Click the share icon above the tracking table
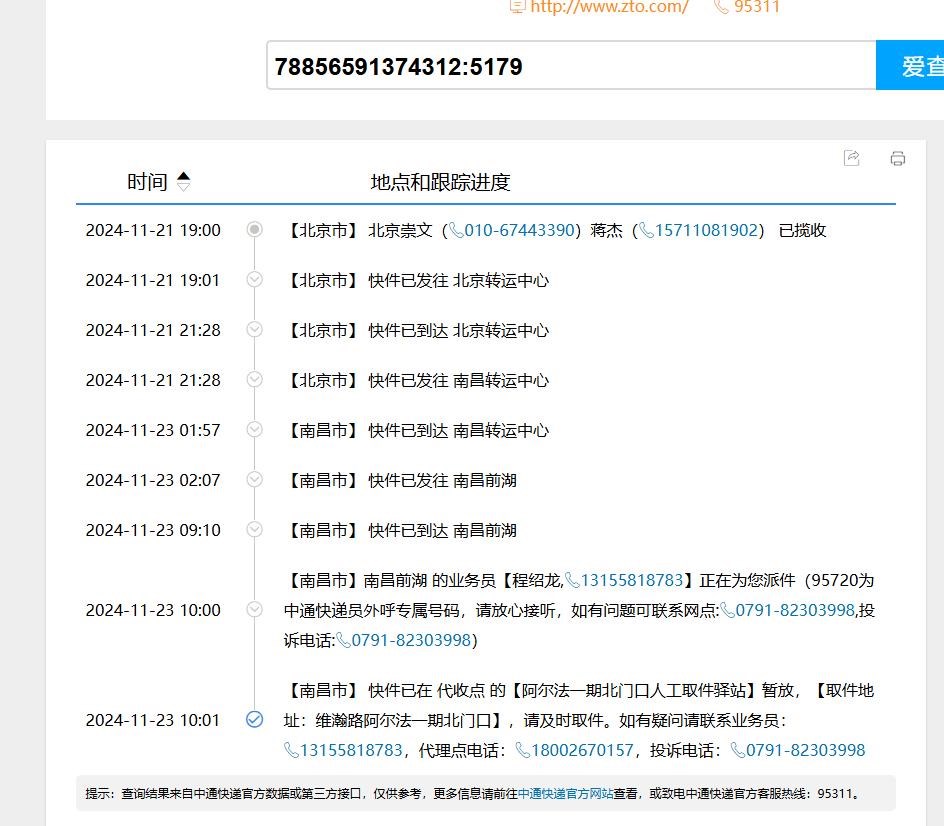The image size is (944, 826). pos(852,158)
